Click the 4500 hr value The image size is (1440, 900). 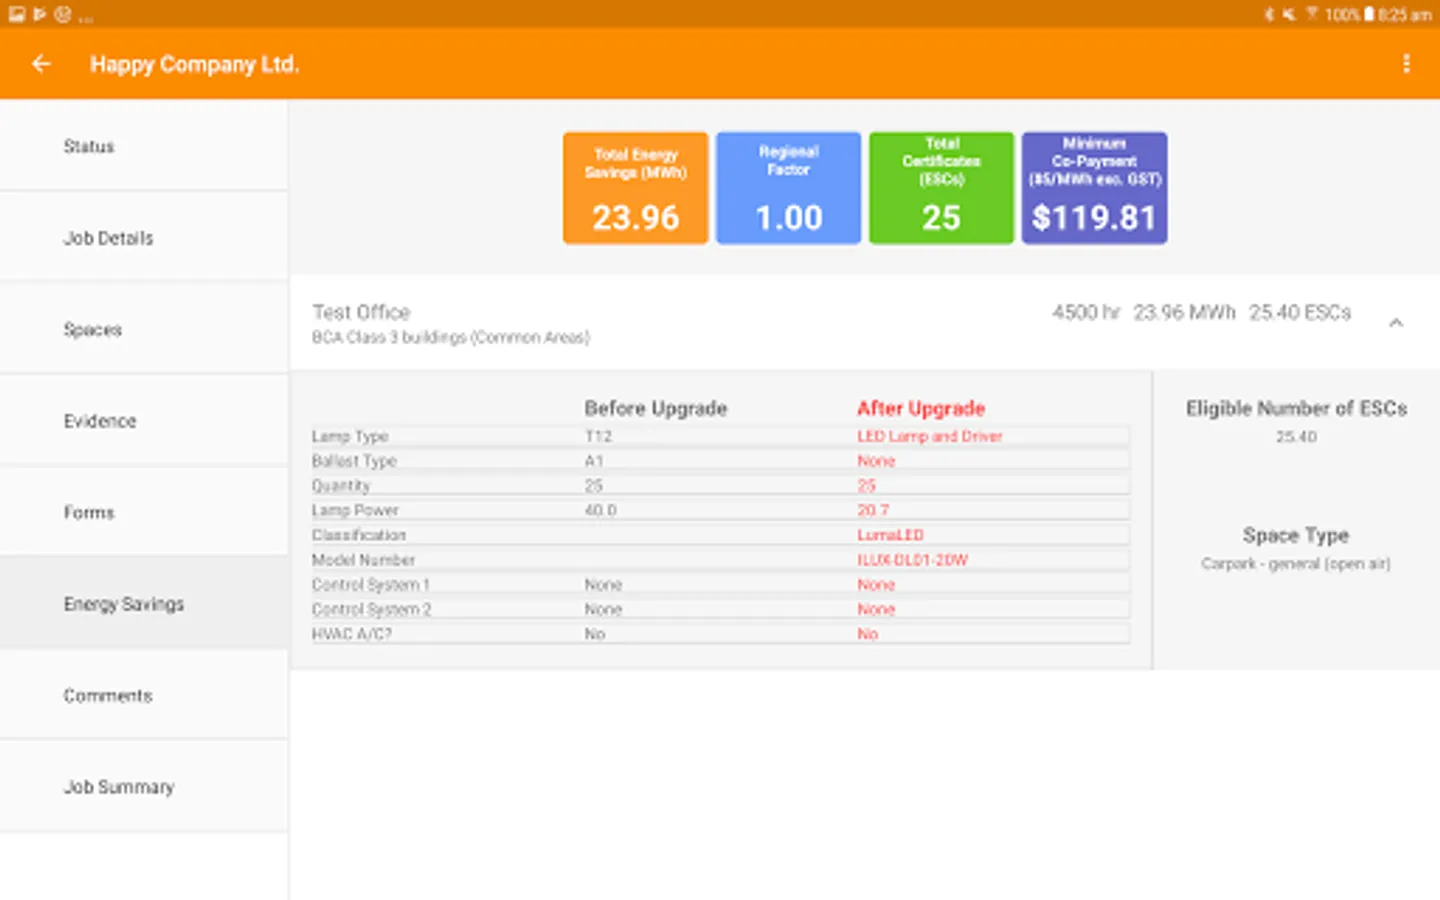pyautogui.click(x=1086, y=312)
